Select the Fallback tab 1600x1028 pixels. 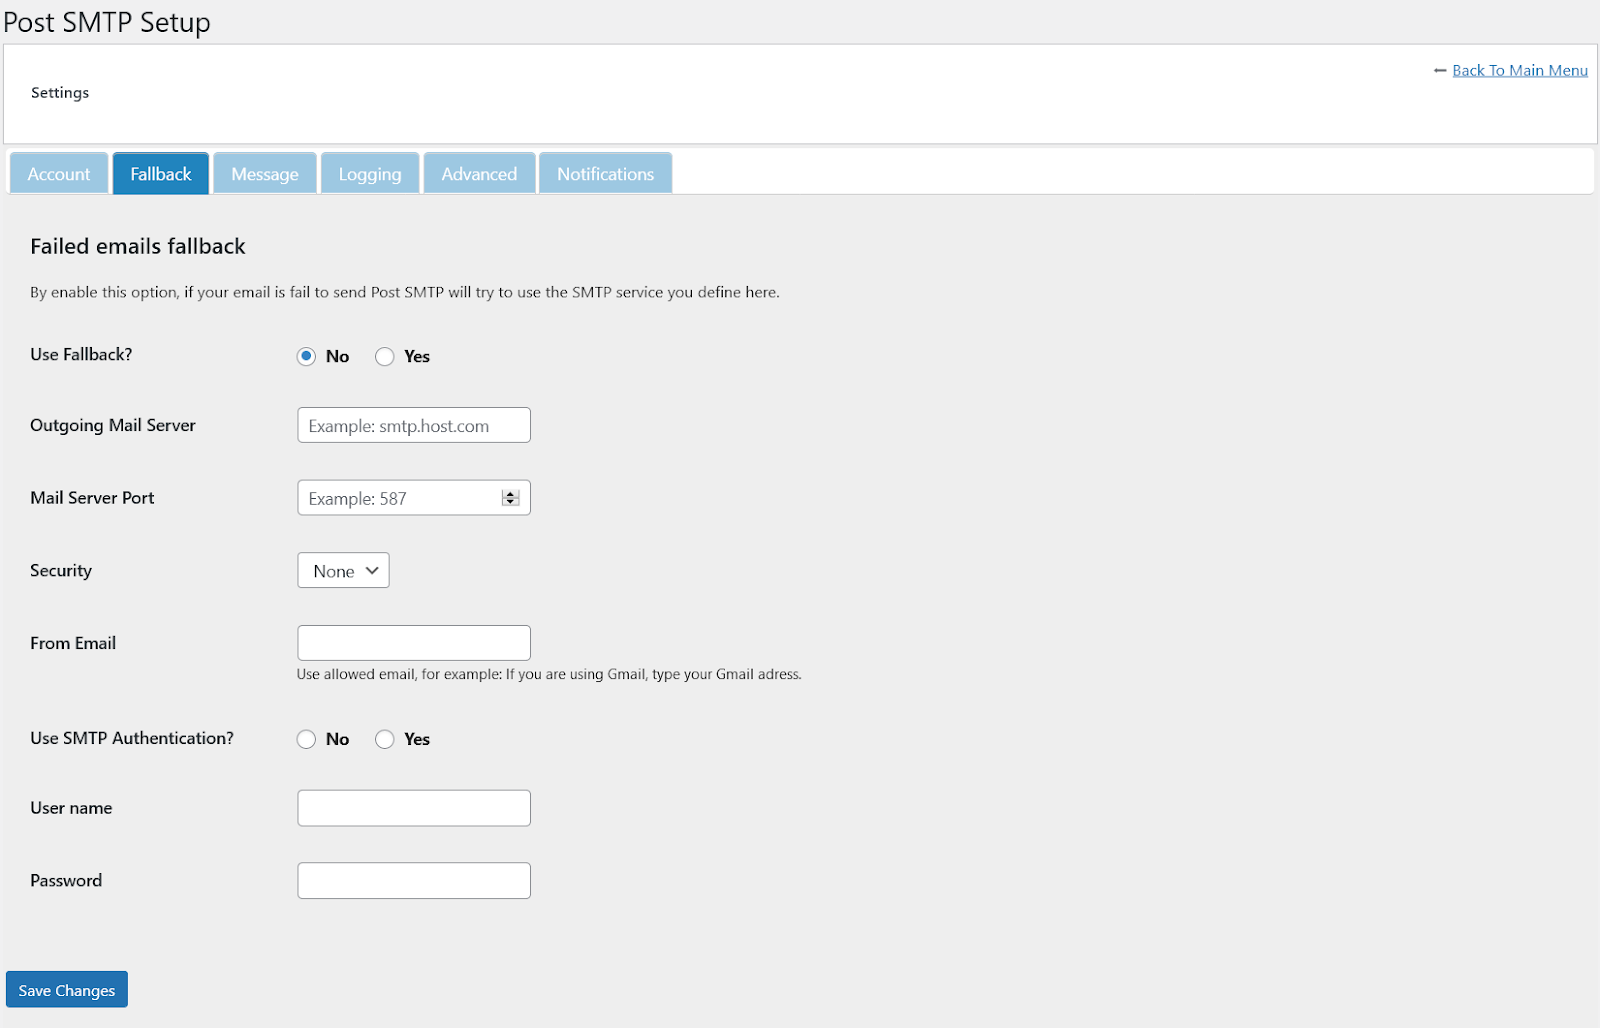pos(161,174)
